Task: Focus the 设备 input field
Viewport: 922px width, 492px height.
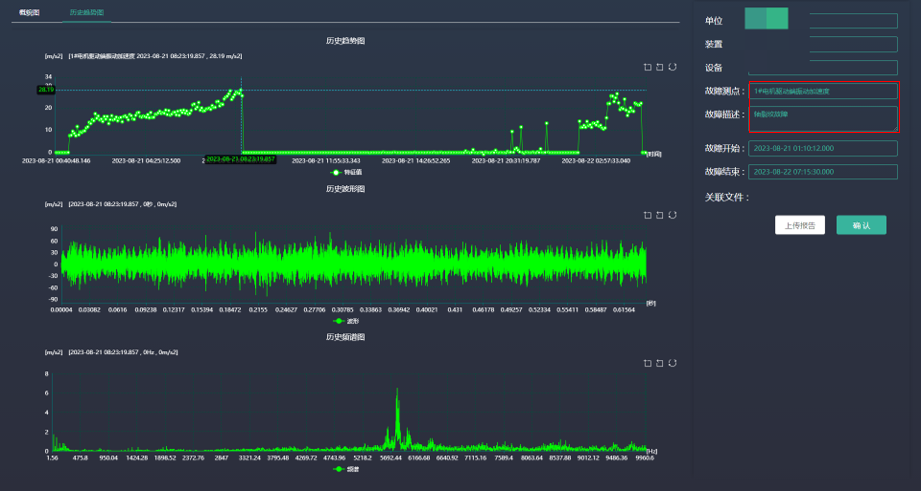Action: (x=823, y=68)
